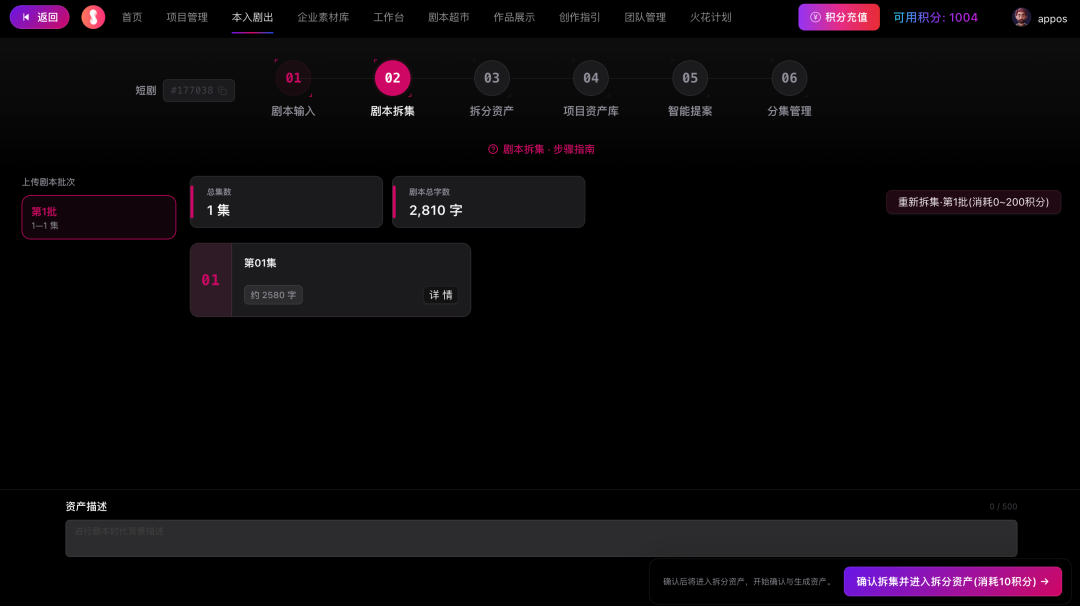Viewport: 1080px width, 606px height.
Task: Open 详情 for episode 01
Action: (441, 295)
